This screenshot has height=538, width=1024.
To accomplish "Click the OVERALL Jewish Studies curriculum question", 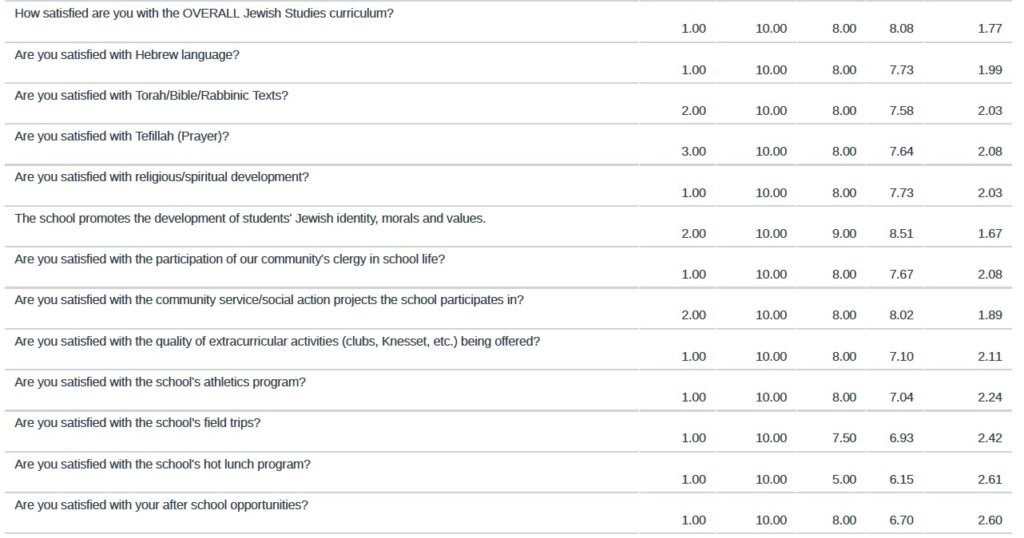I will (204, 13).
